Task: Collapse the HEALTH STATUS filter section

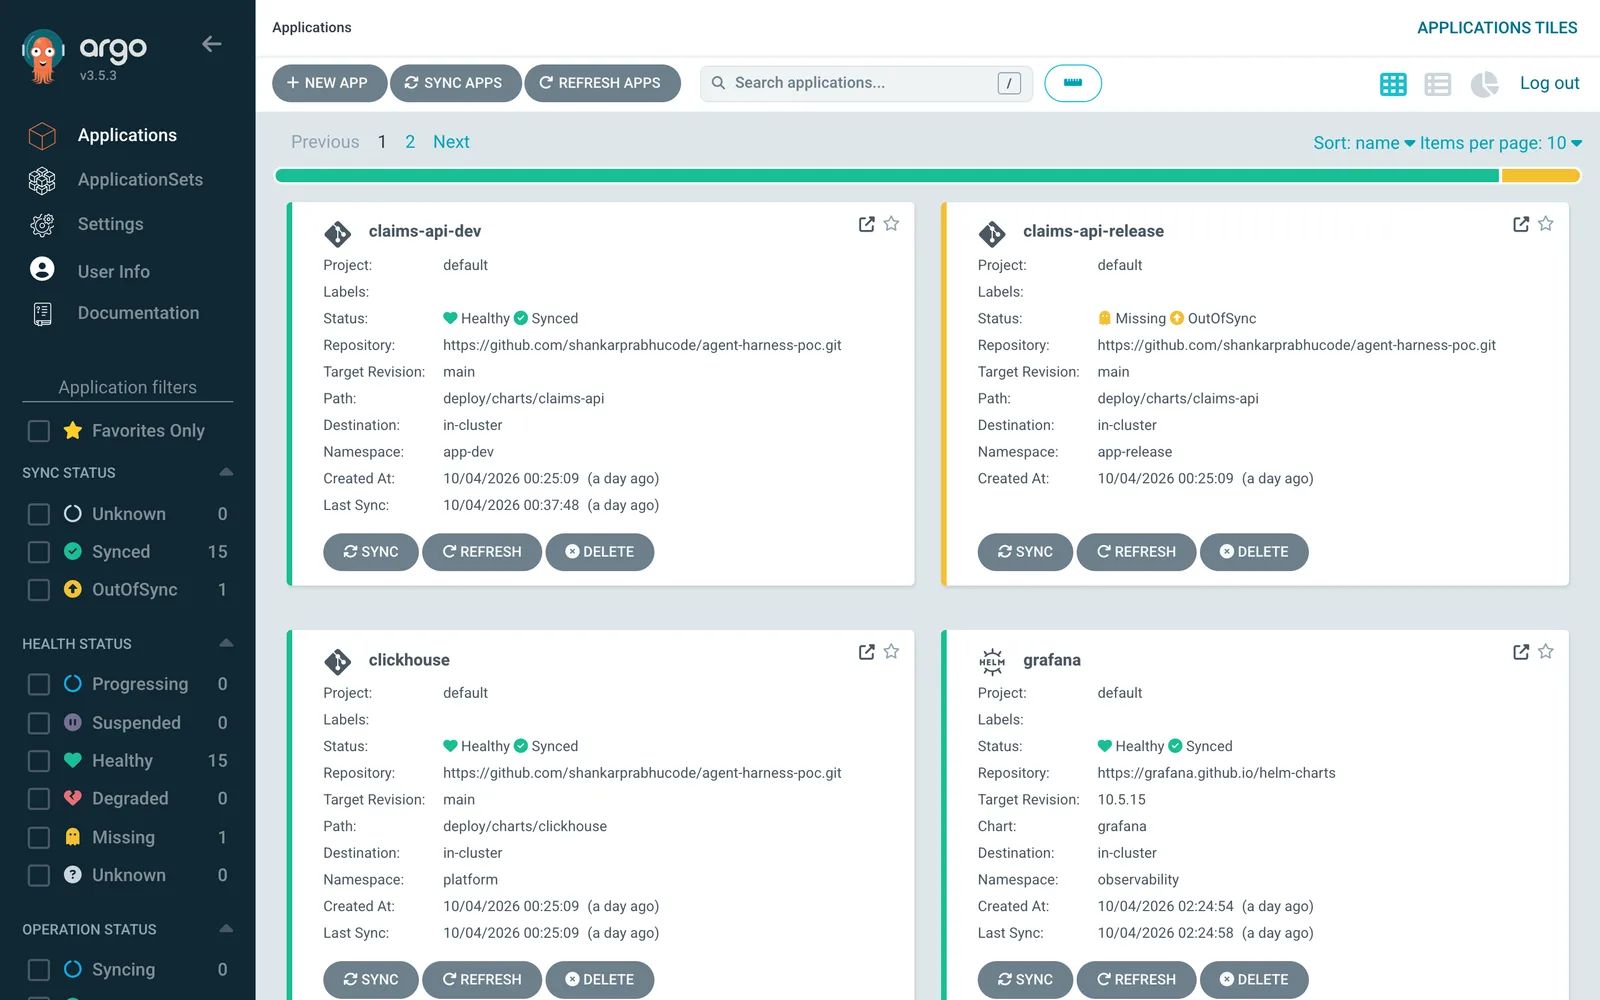Action: click(226, 643)
